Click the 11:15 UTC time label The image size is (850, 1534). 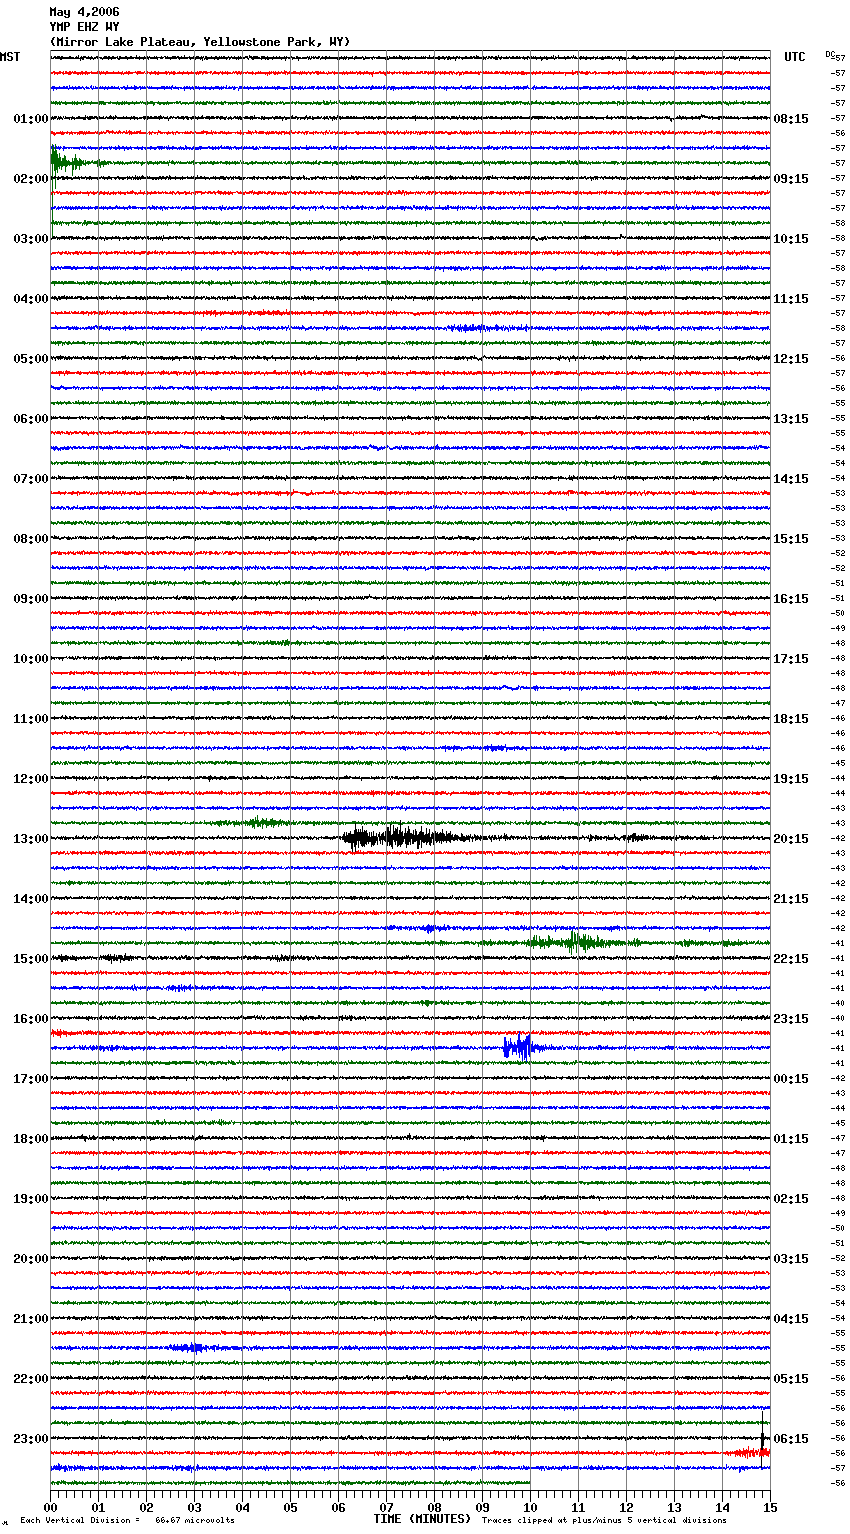[791, 299]
